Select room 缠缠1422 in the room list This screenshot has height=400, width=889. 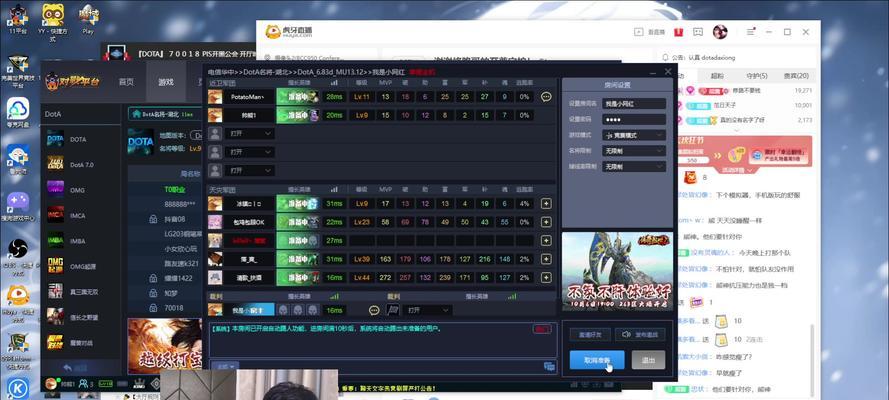(179, 278)
